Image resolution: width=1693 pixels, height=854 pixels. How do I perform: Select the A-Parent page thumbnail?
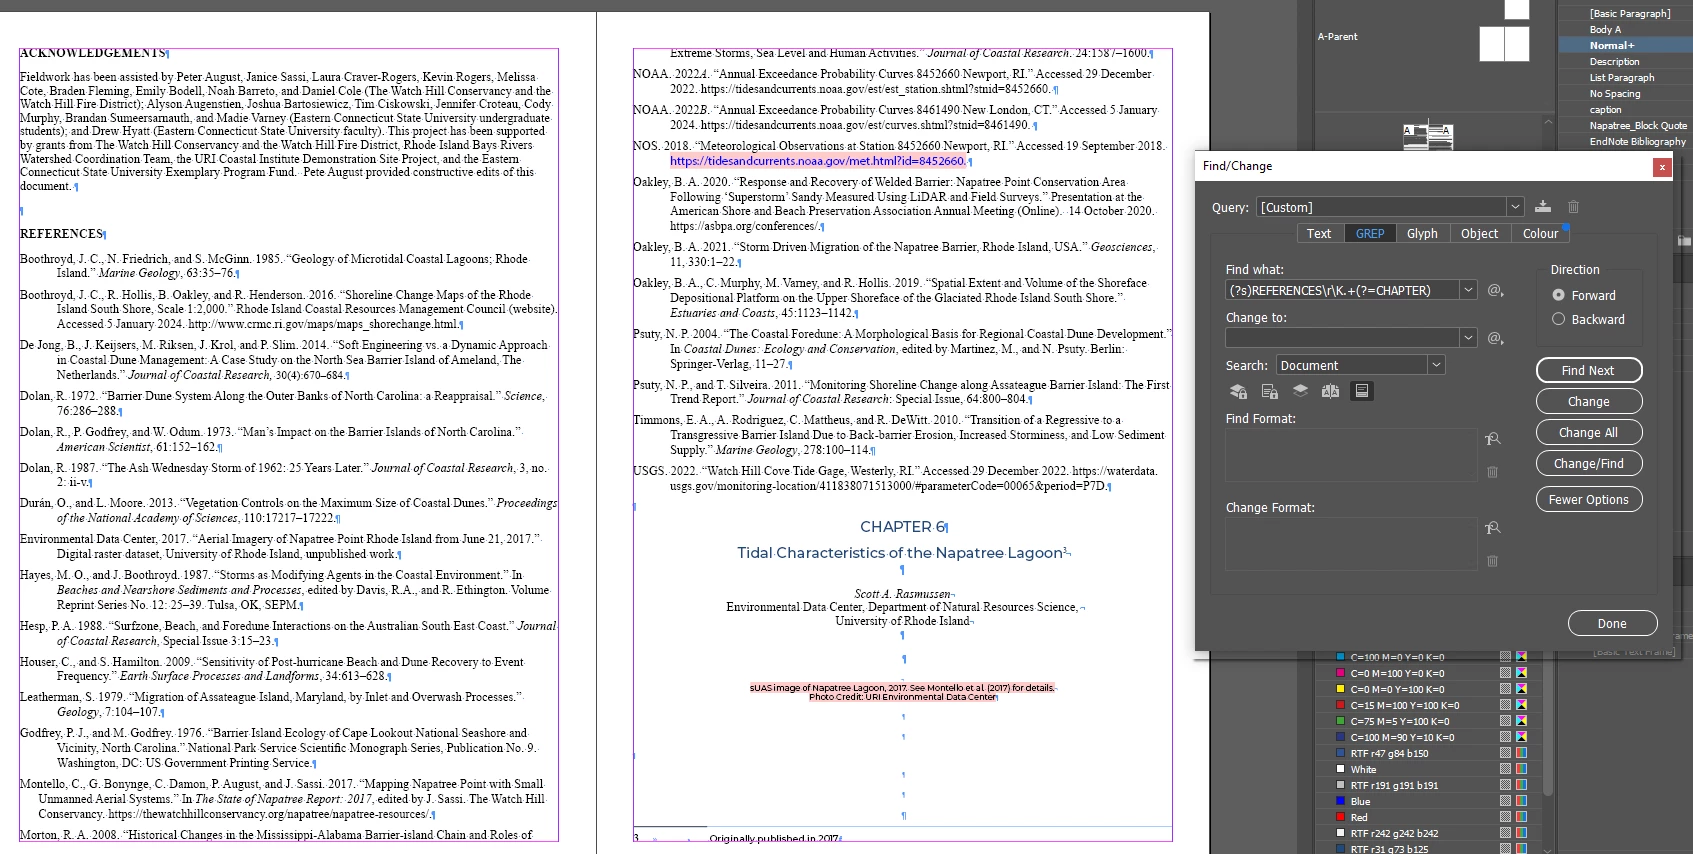(x=1504, y=44)
